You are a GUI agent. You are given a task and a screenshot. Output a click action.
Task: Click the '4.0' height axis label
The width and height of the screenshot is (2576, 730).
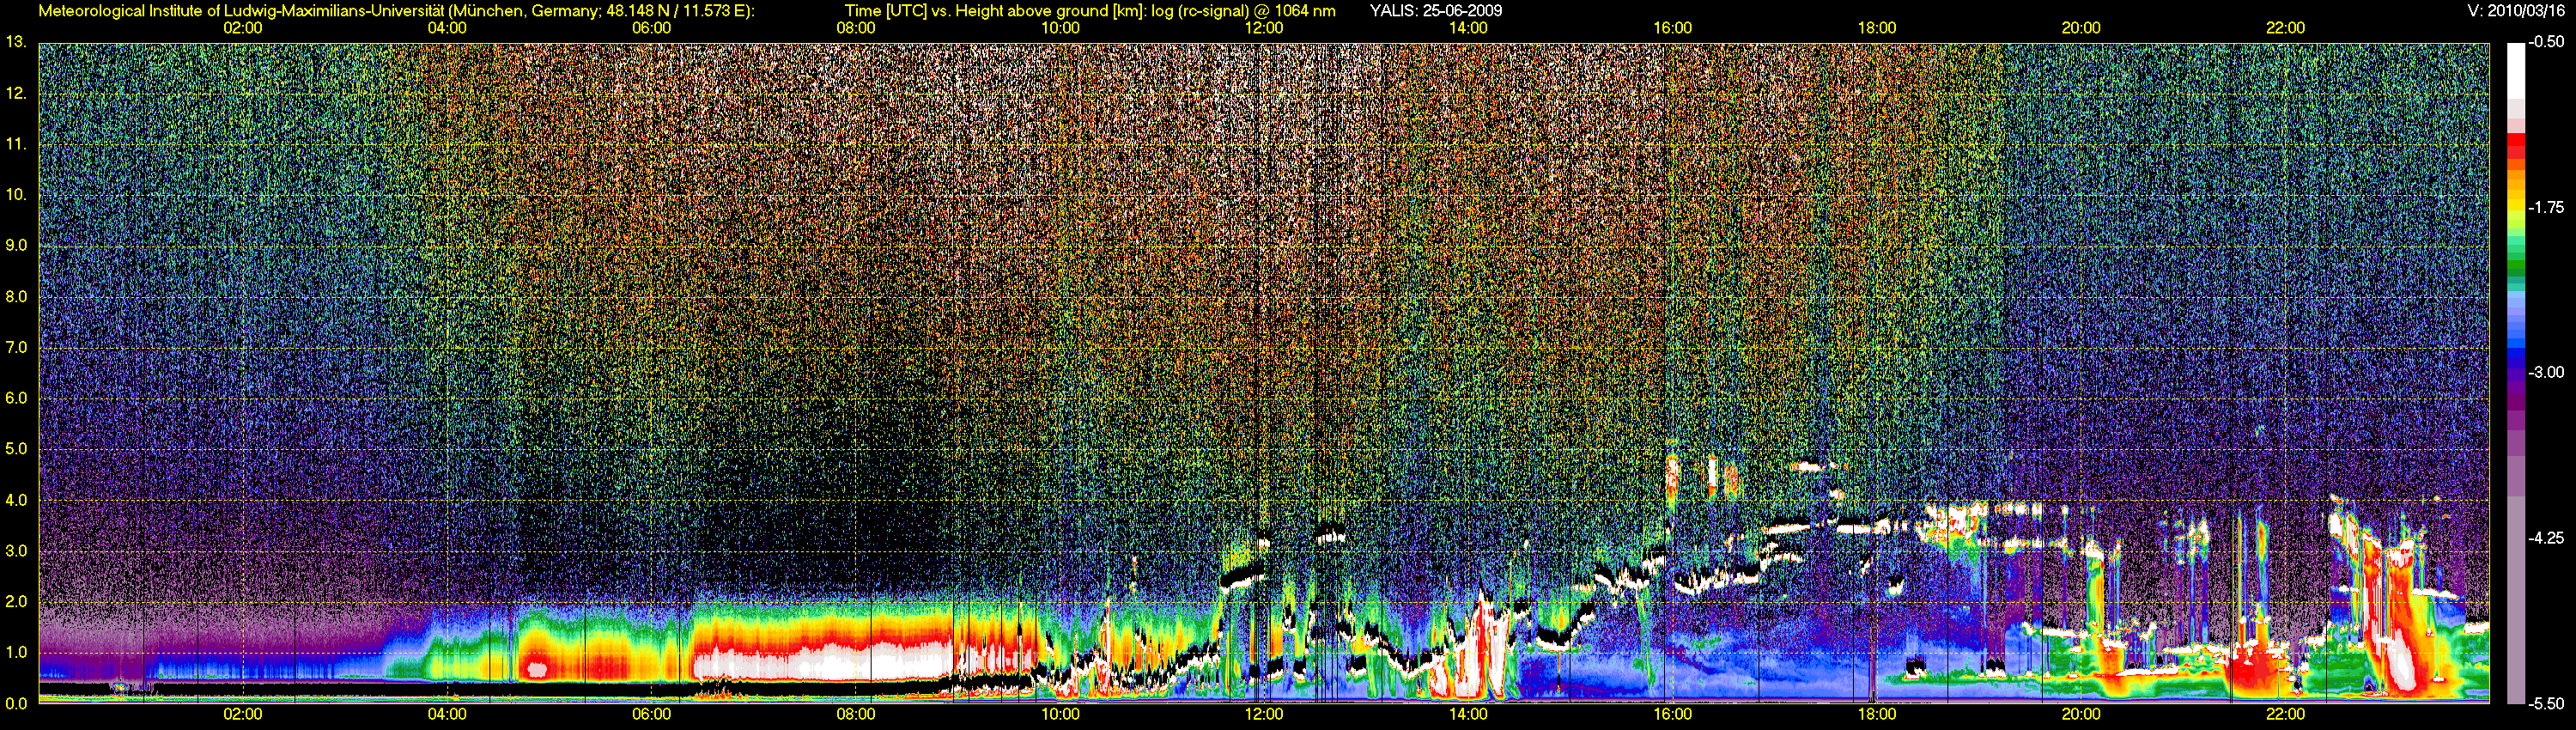tap(16, 500)
